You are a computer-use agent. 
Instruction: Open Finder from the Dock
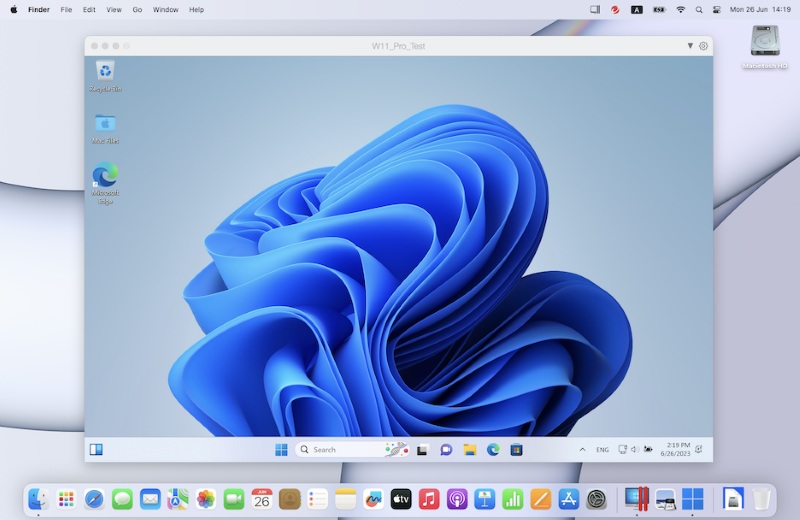point(38,499)
